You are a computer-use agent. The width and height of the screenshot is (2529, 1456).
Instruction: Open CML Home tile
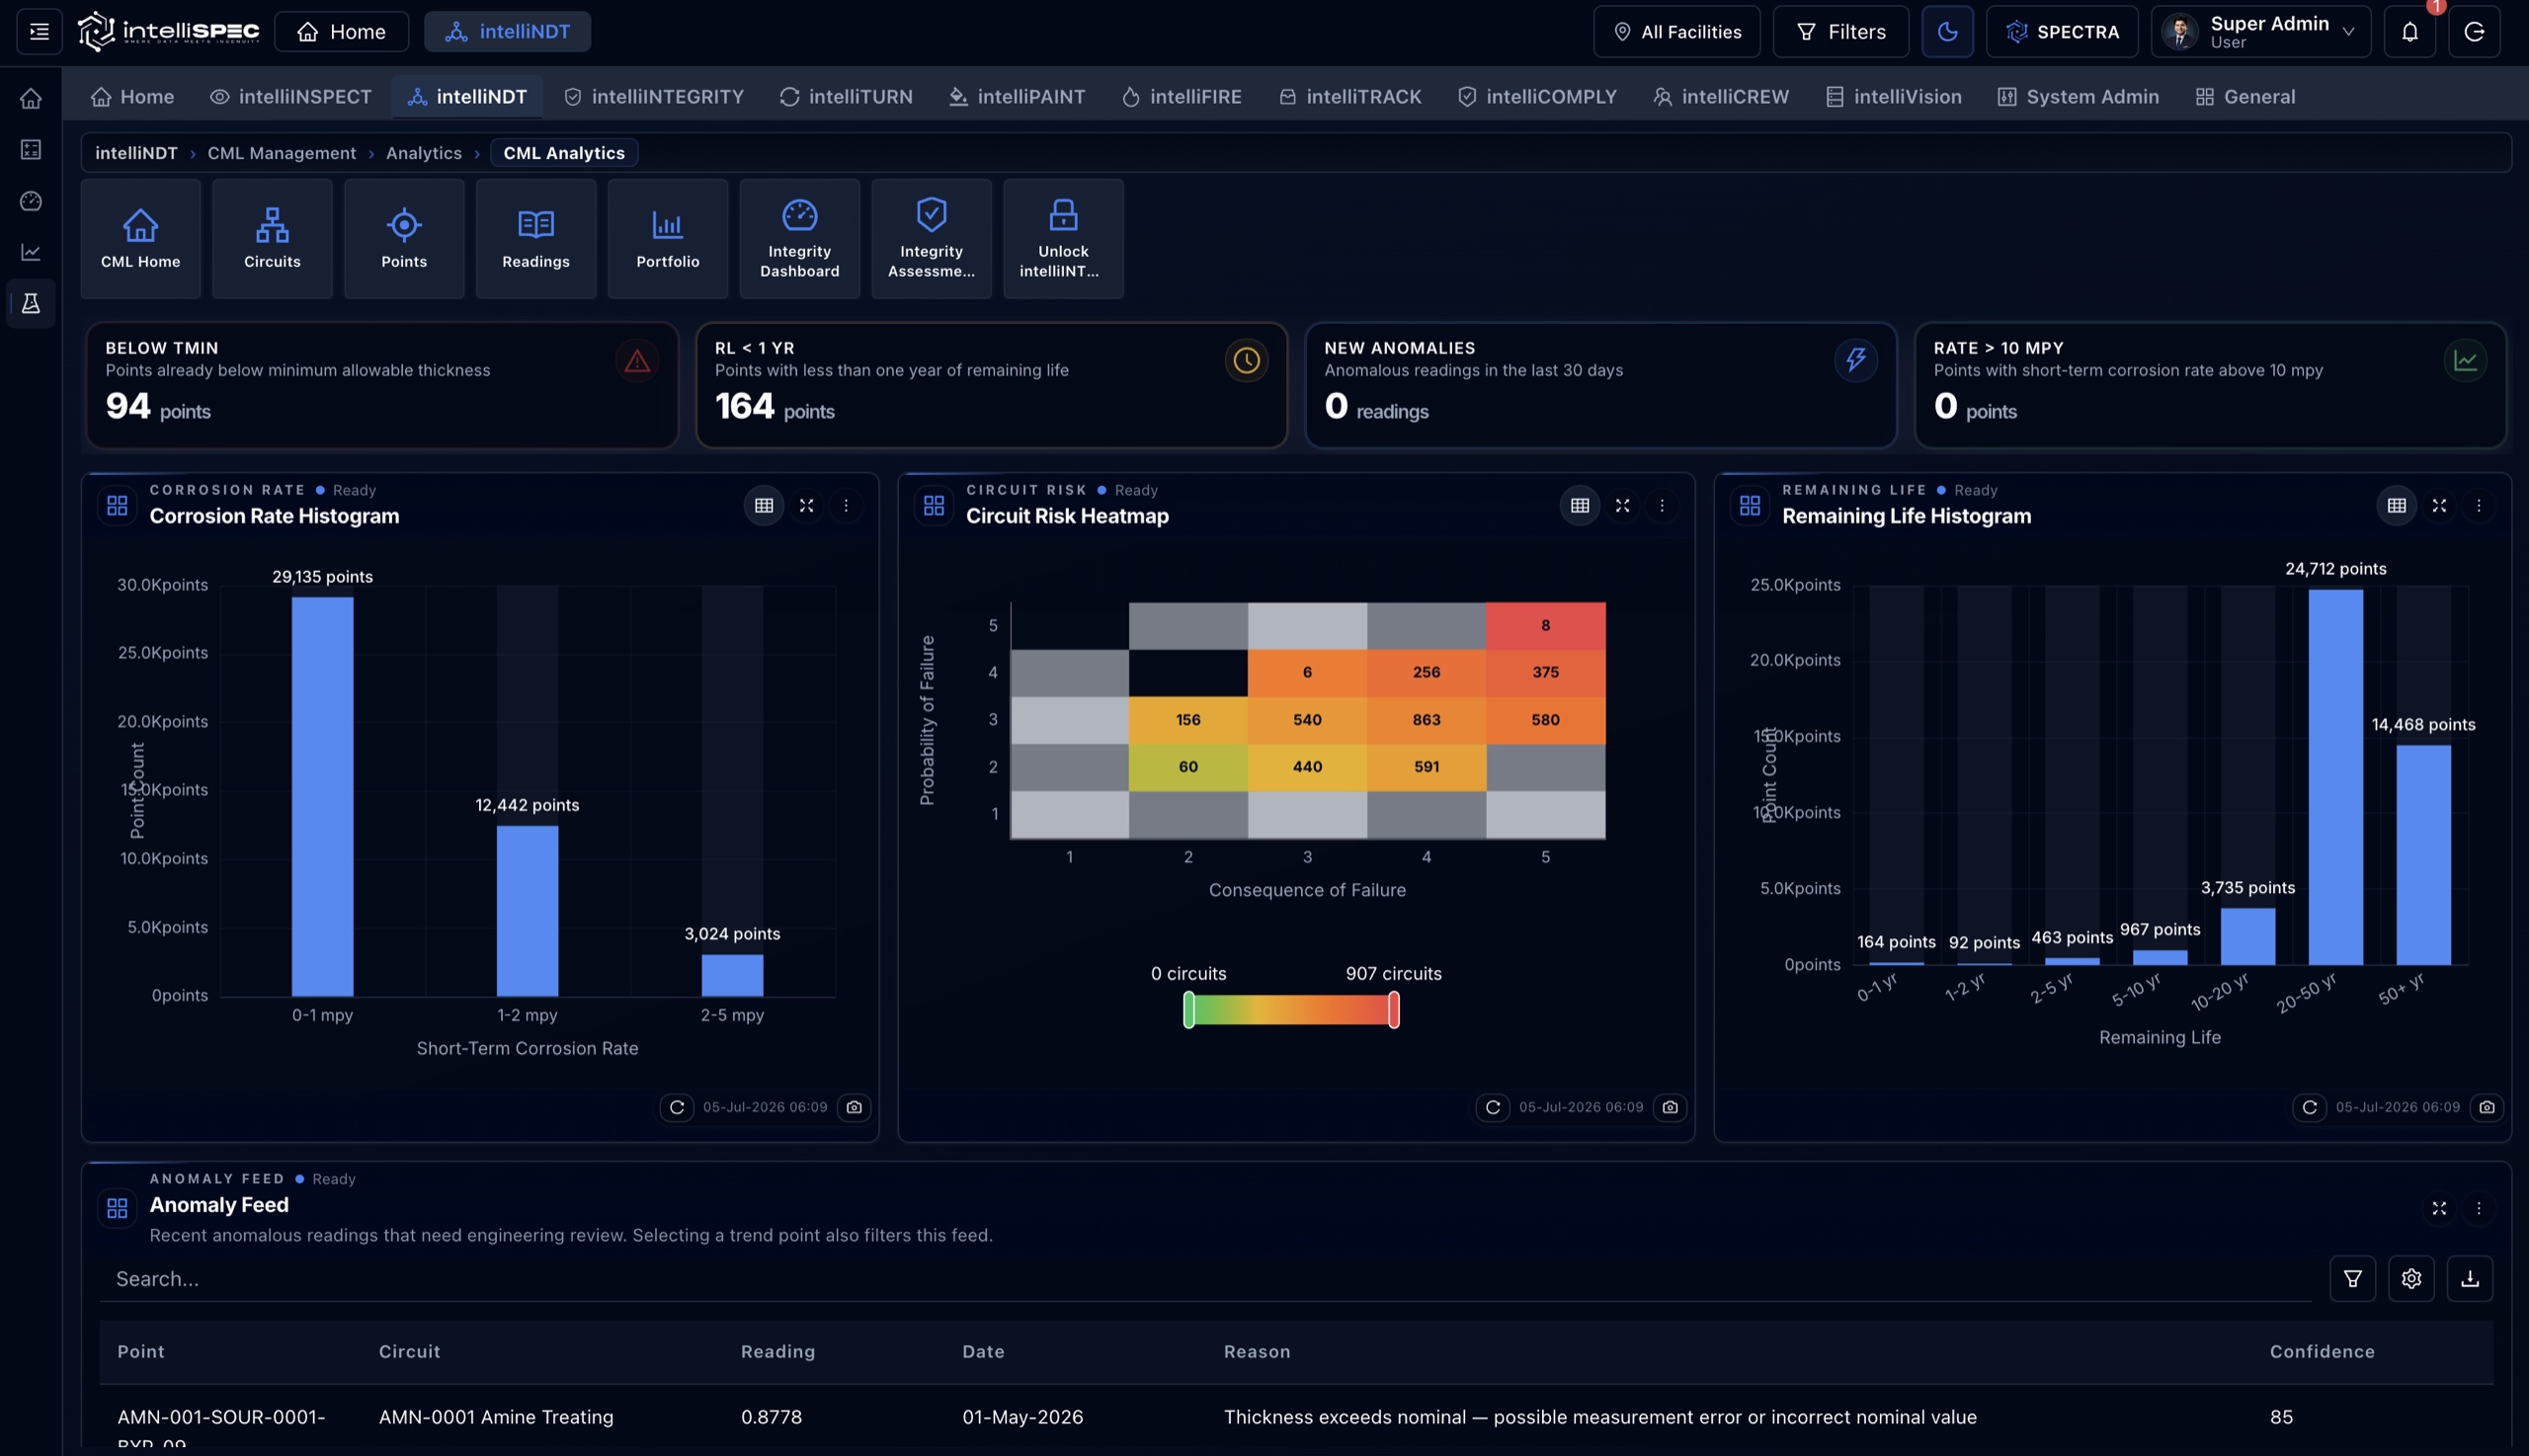pyautogui.click(x=141, y=239)
